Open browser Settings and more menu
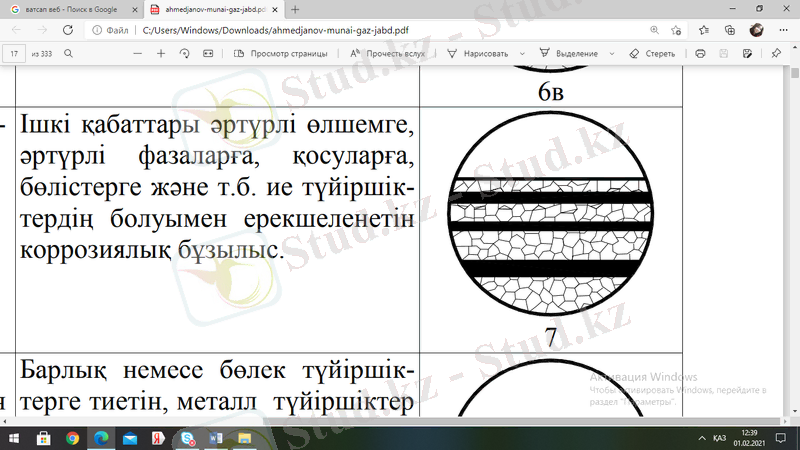The height and width of the screenshot is (450, 800). point(783,30)
